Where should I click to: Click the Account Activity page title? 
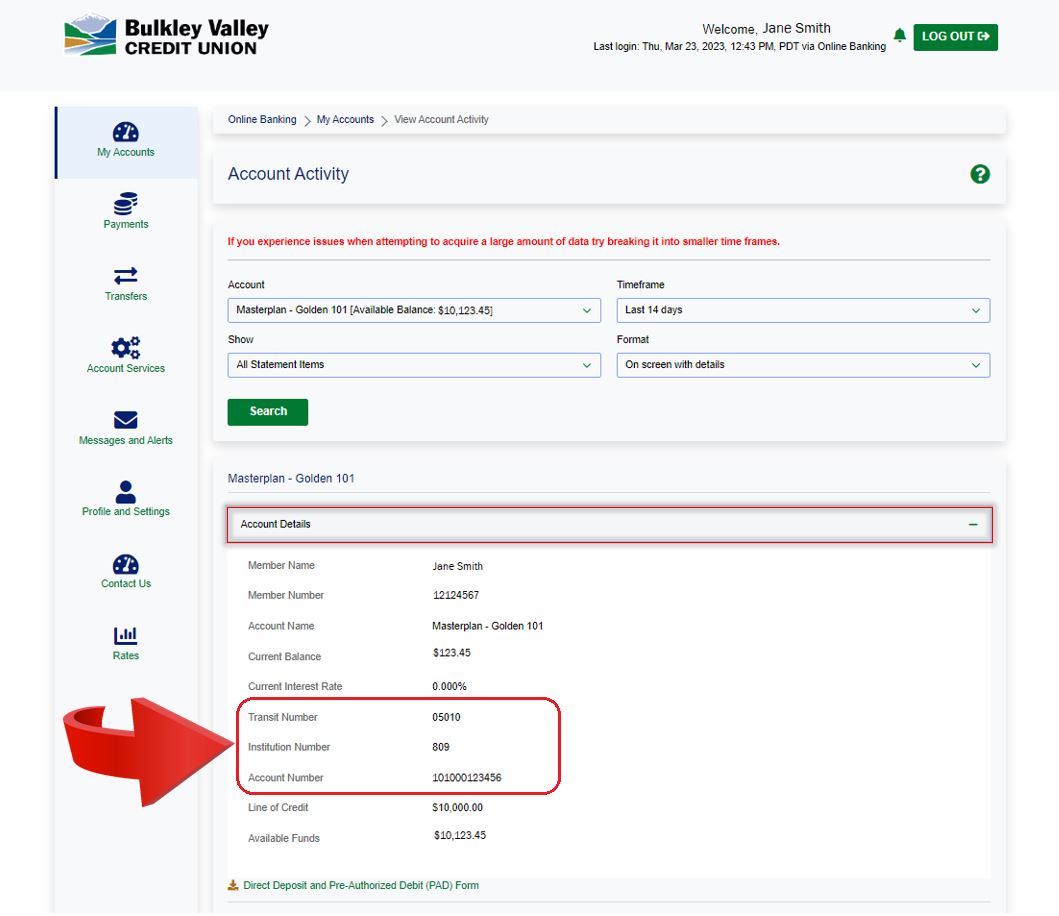click(x=288, y=174)
